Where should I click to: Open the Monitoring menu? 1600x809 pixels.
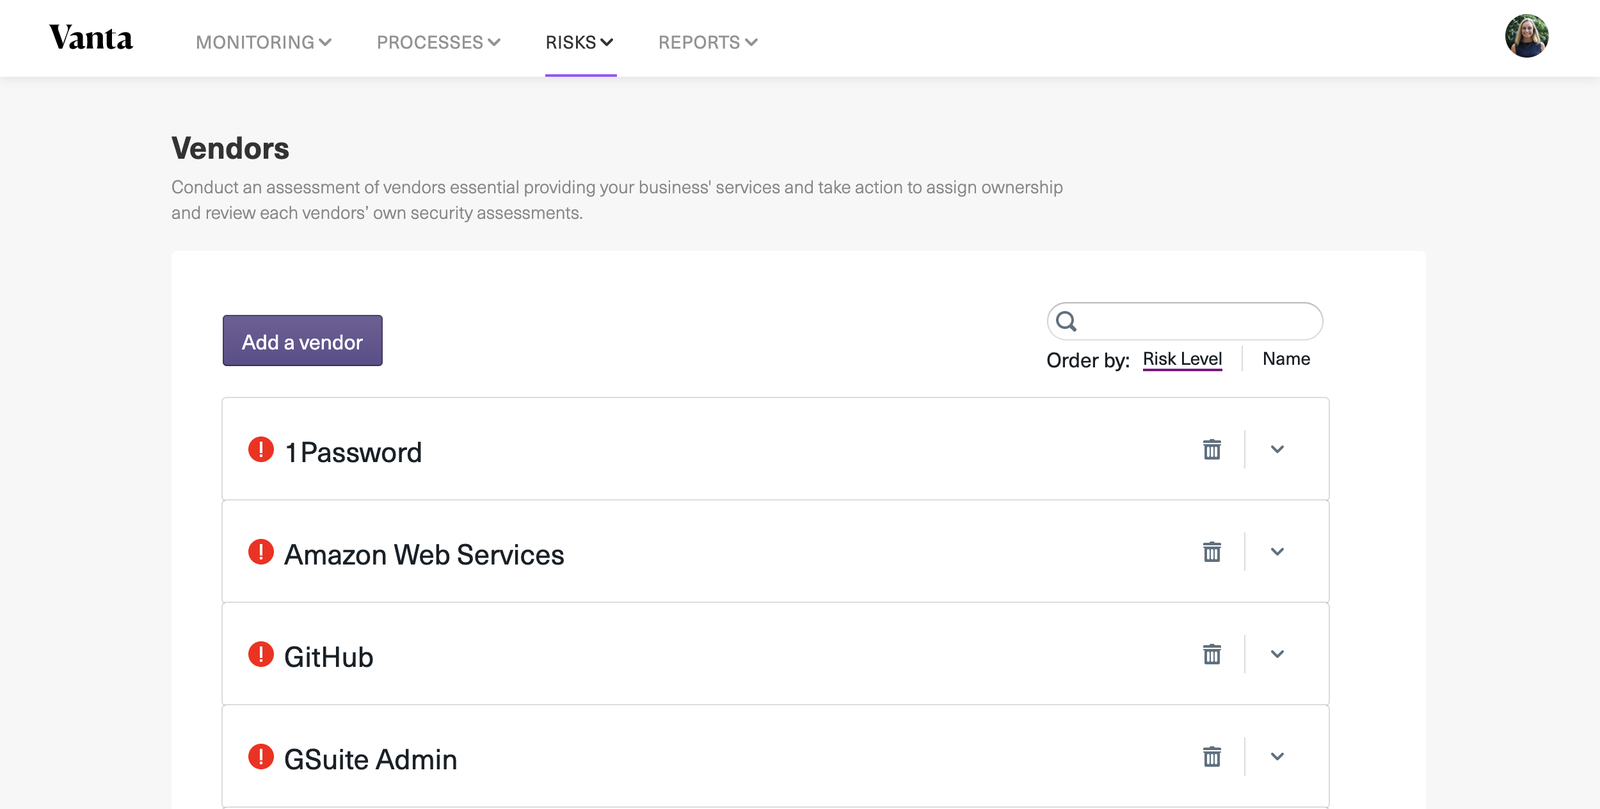coord(264,42)
